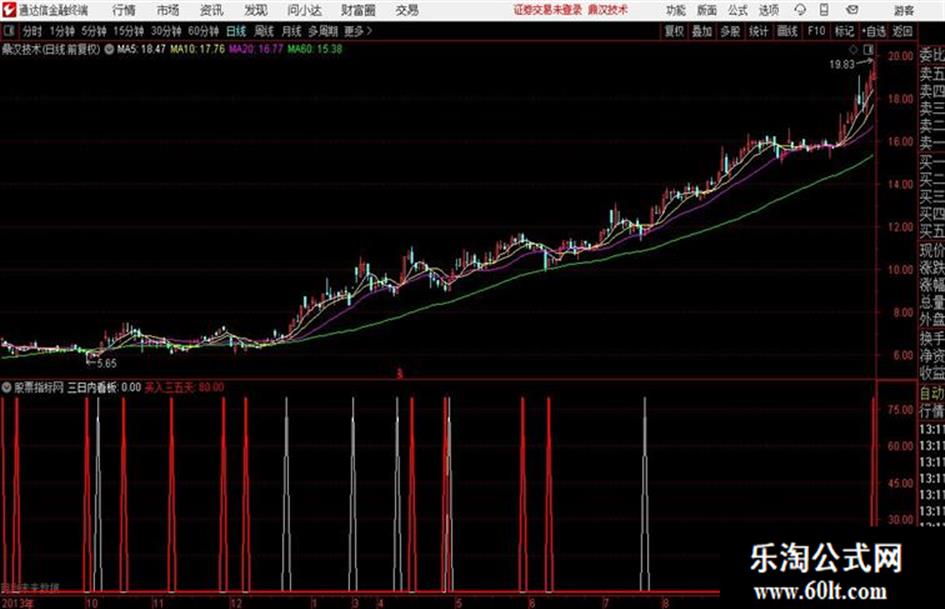Click the mobile phone icon in top bar
The height and width of the screenshot is (609, 945).
[x=824, y=10]
